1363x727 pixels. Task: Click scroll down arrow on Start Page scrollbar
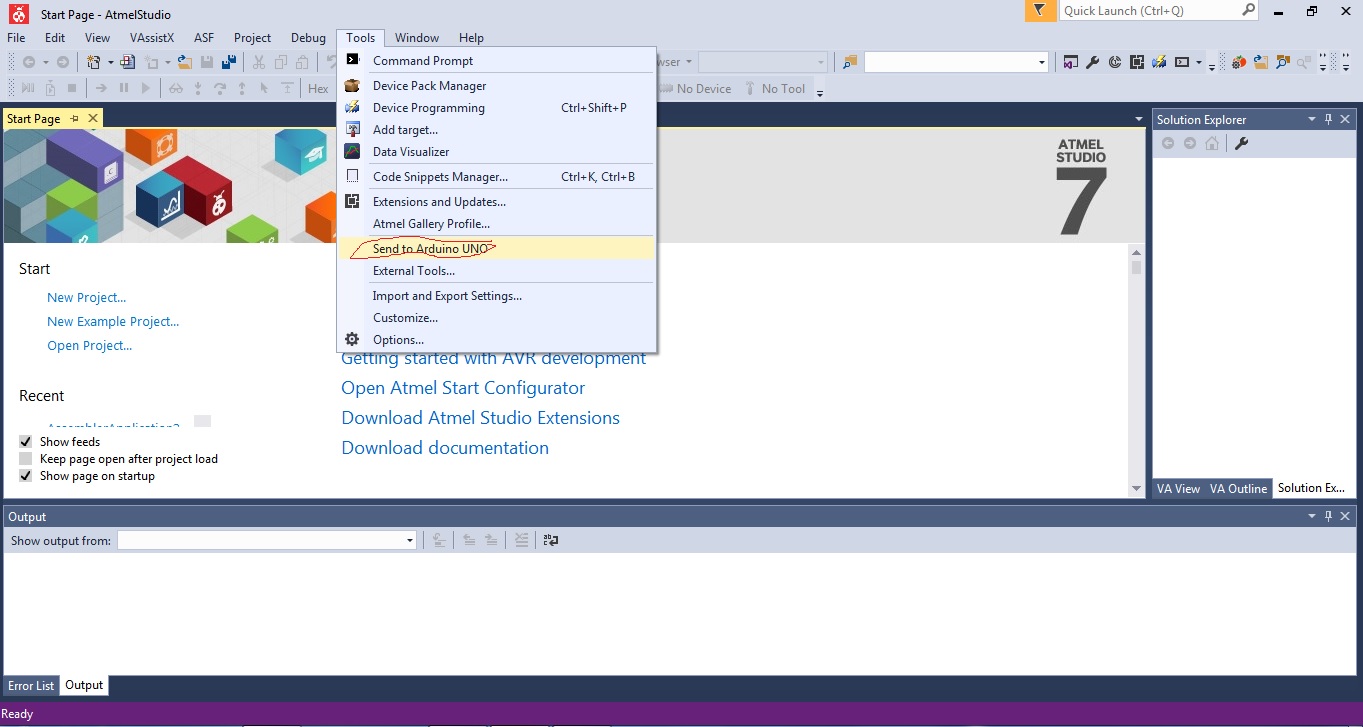[x=1136, y=488]
